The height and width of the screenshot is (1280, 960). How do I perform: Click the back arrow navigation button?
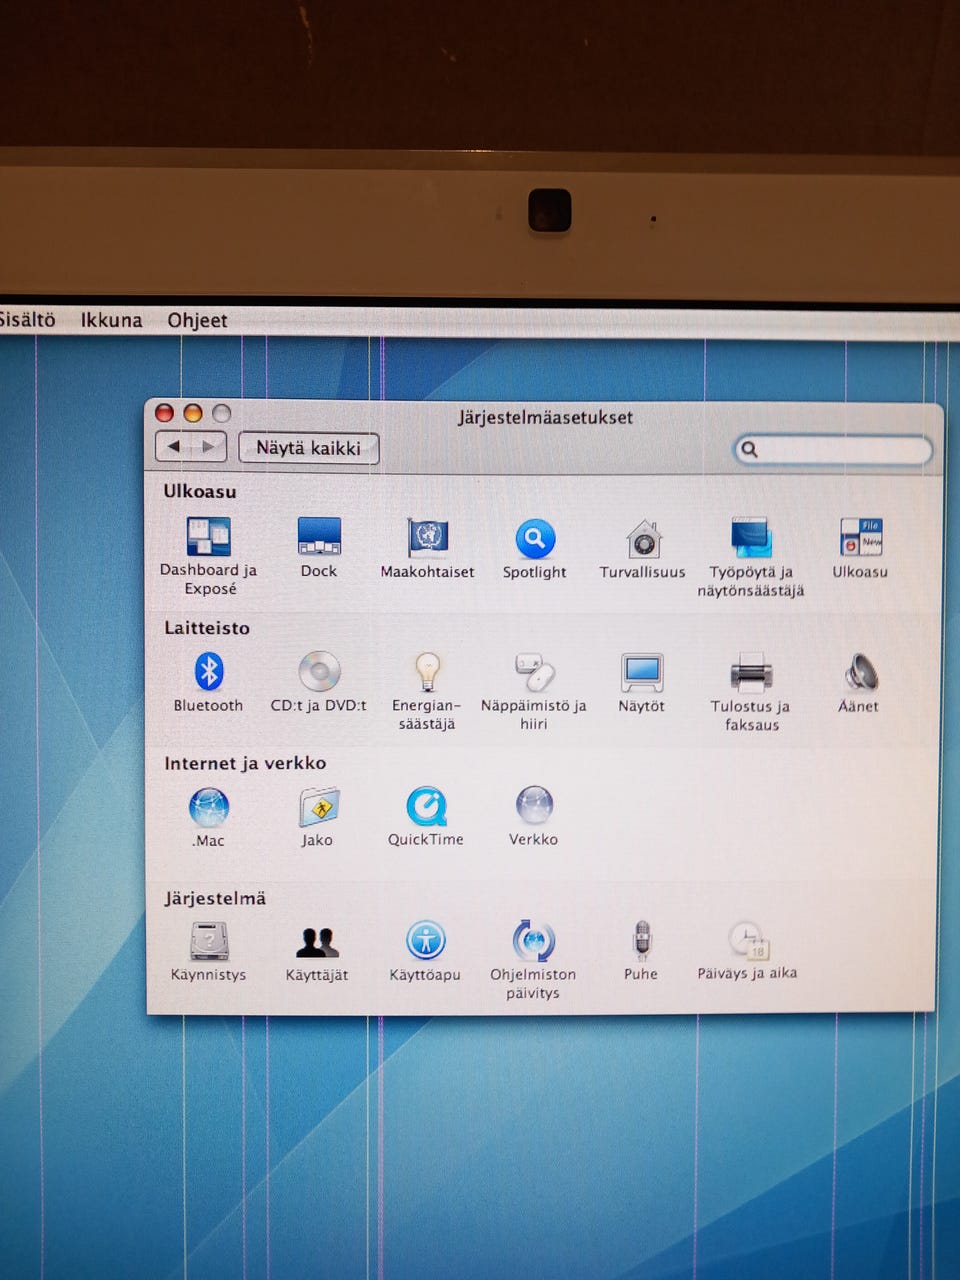pyautogui.click(x=174, y=447)
